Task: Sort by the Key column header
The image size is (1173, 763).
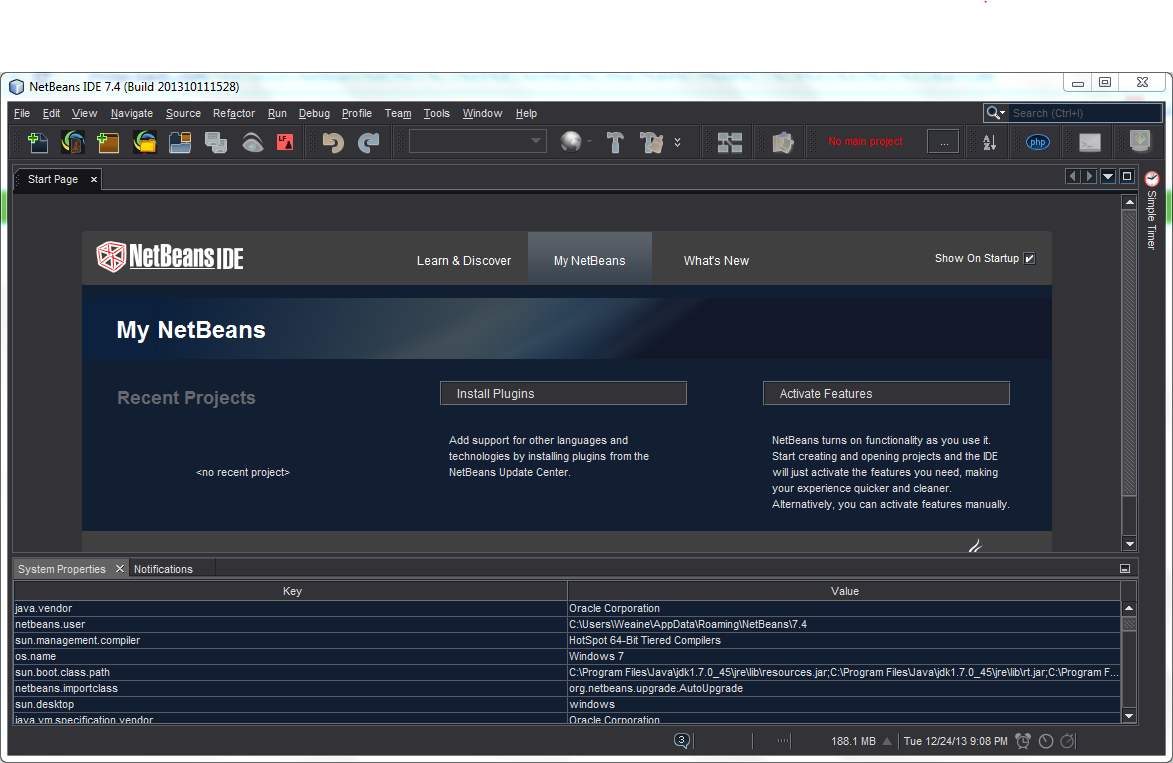Action: tap(291, 591)
